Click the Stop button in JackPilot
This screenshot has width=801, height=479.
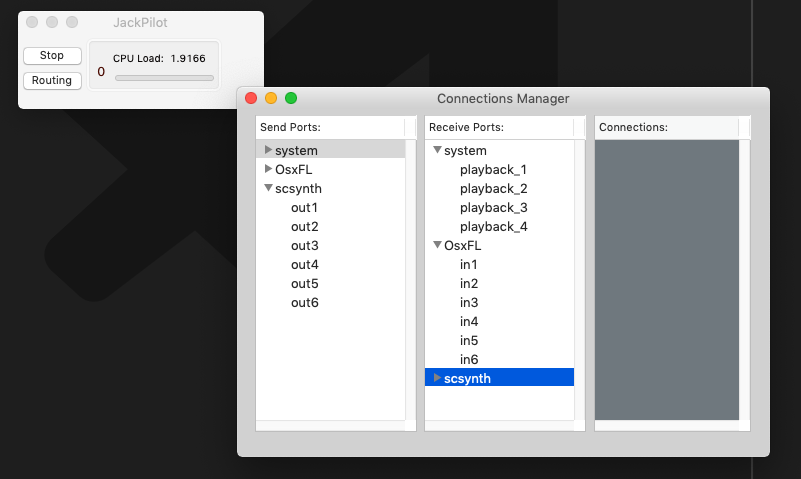coord(52,56)
